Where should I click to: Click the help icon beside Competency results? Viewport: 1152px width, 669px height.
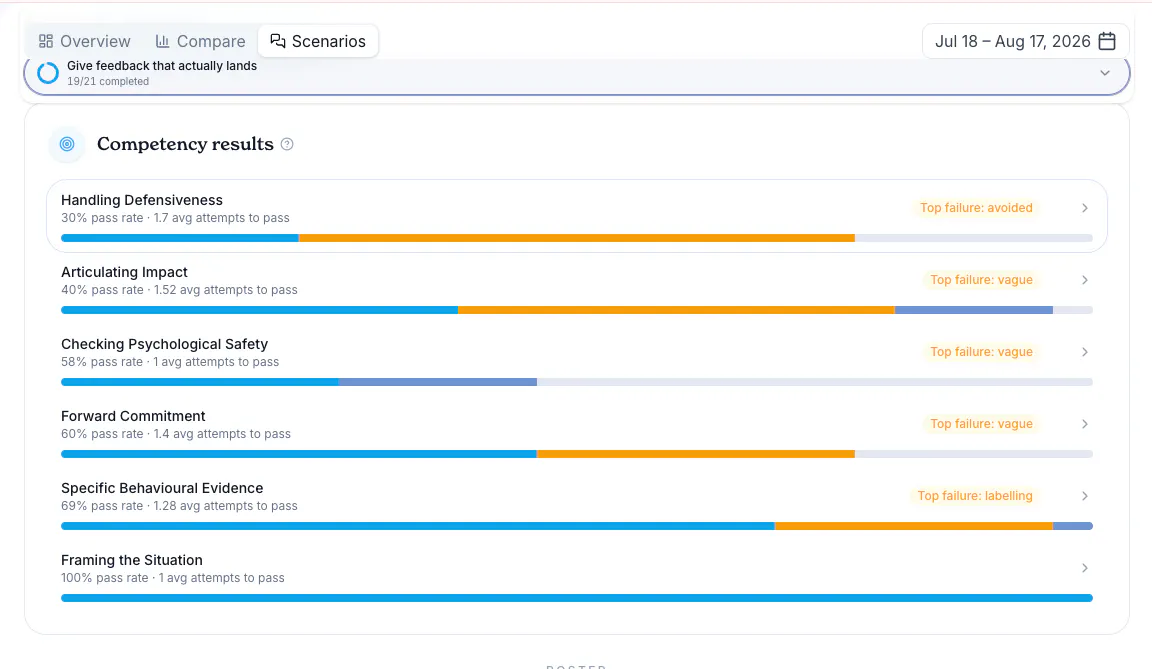(x=287, y=144)
